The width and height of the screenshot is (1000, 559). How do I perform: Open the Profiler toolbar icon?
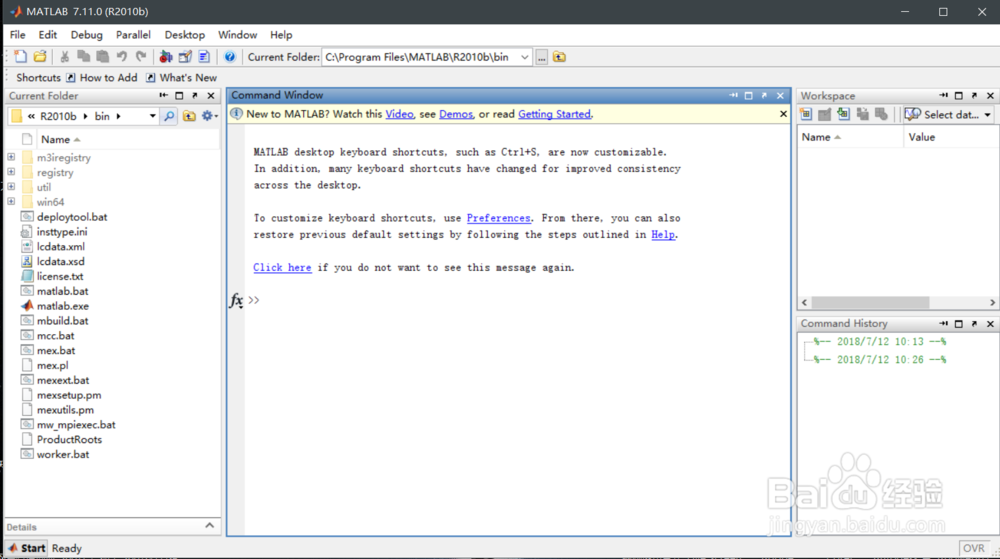[204, 57]
